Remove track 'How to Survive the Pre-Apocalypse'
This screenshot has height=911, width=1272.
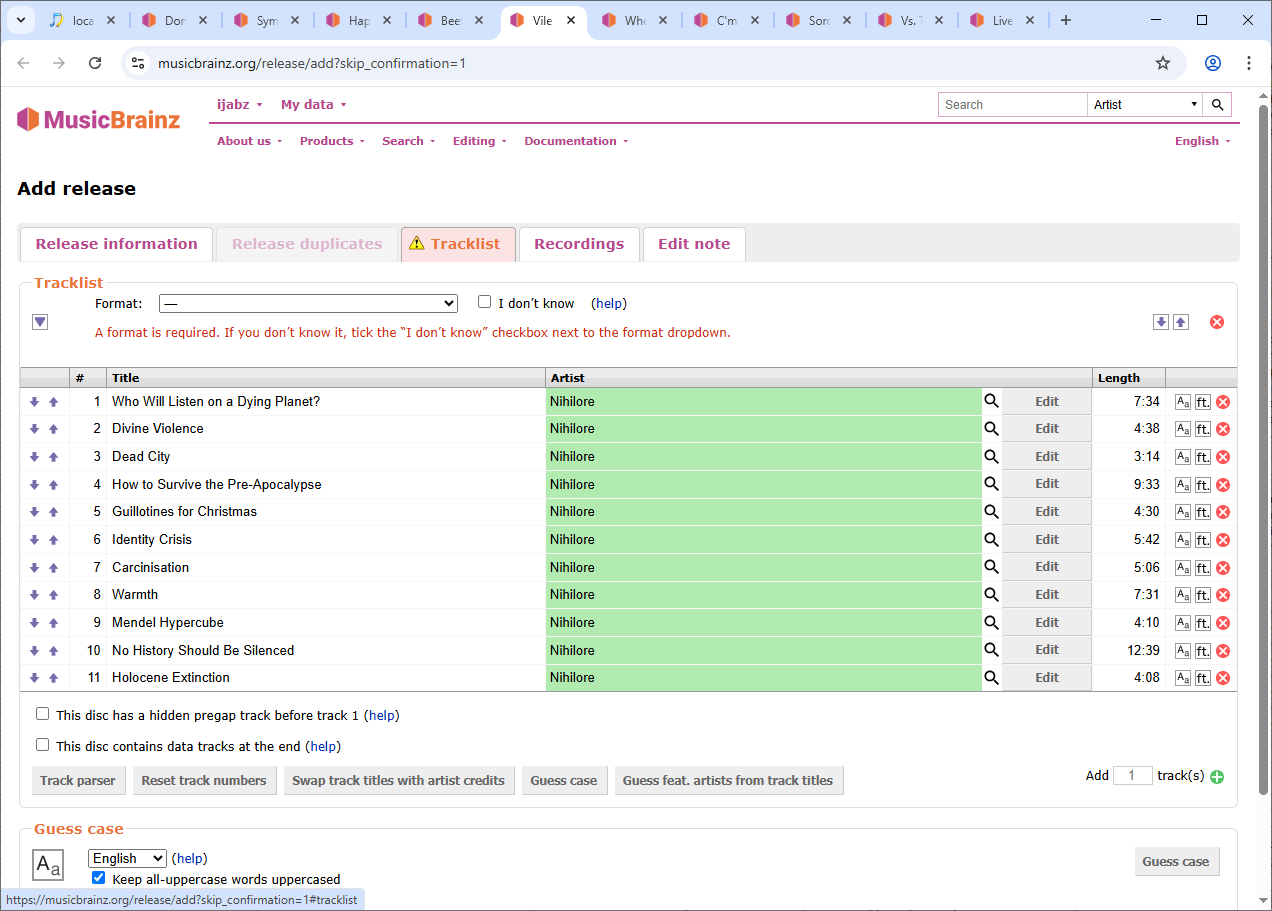coord(1223,485)
